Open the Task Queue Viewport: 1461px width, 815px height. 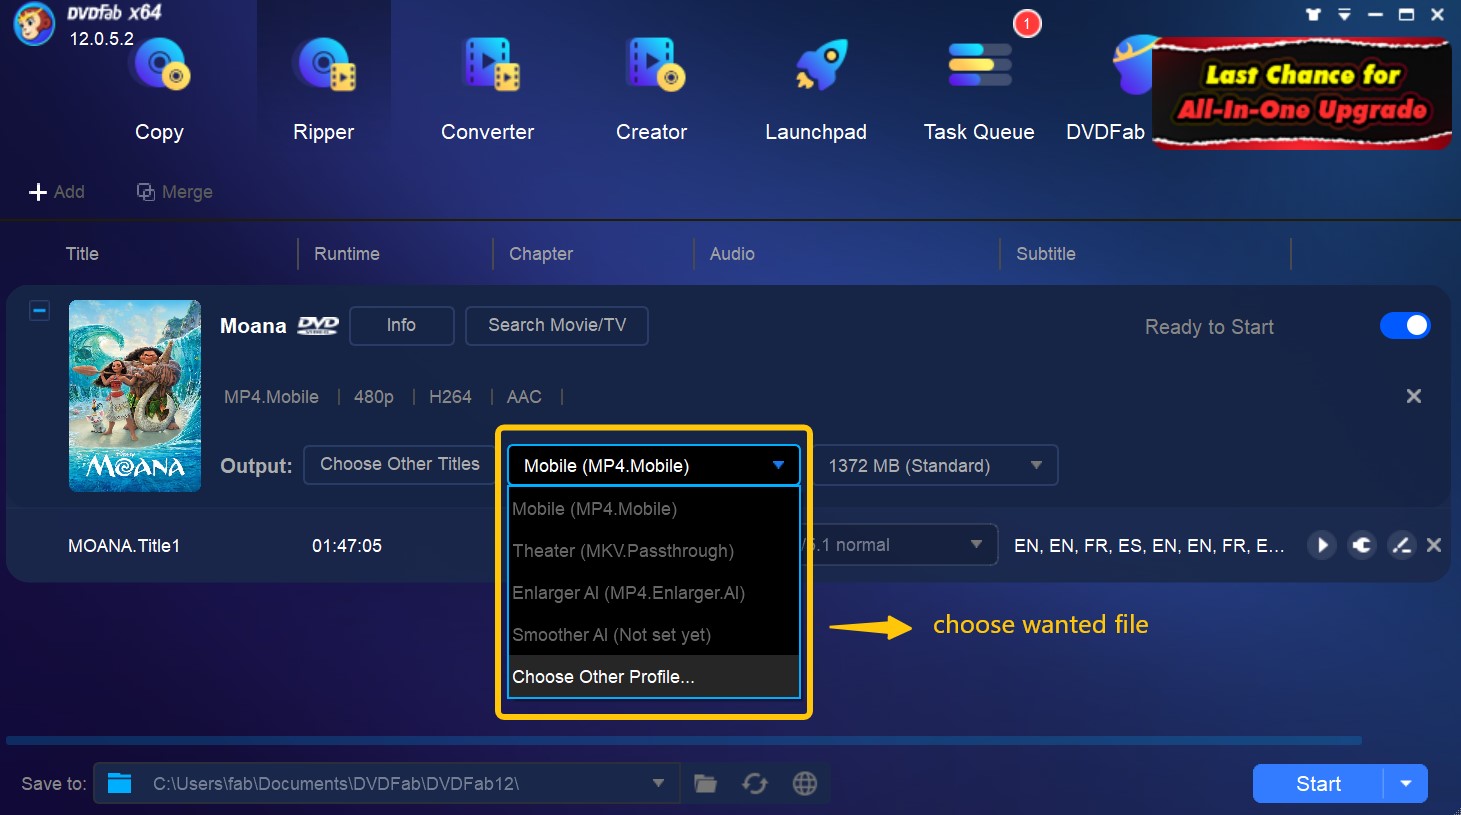click(979, 90)
